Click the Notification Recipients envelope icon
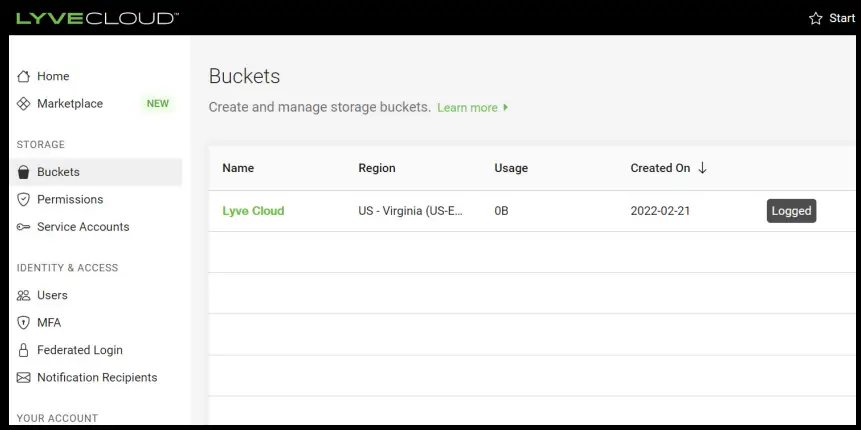 (24, 378)
